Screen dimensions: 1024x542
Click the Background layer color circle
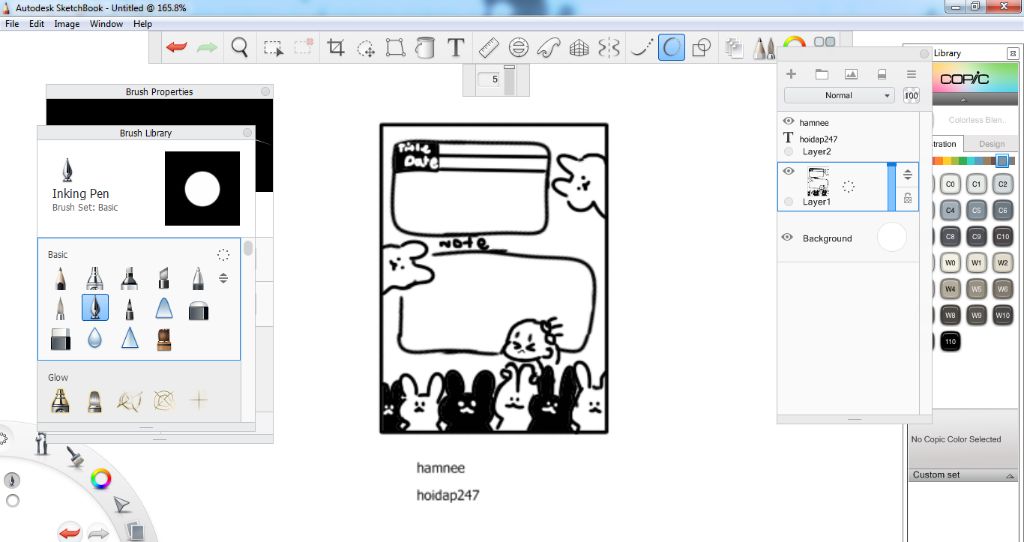point(891,238)
